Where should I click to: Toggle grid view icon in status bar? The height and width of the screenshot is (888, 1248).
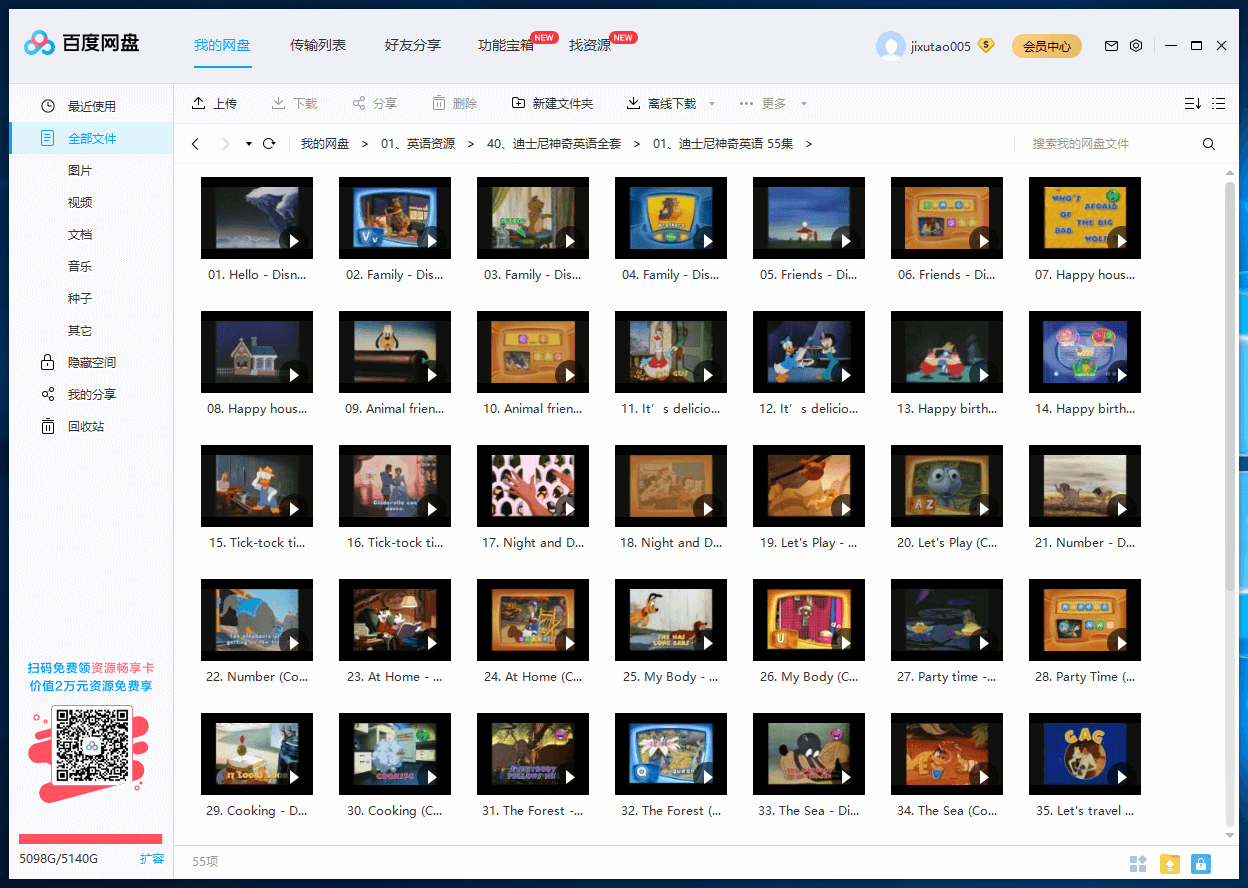pos(1138,864)
